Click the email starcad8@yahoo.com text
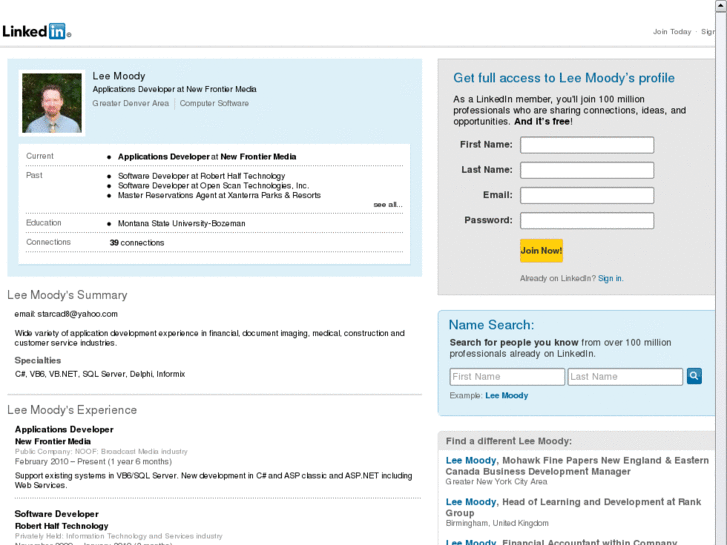This screenshot has width=727, height=545. pos(66,314)
